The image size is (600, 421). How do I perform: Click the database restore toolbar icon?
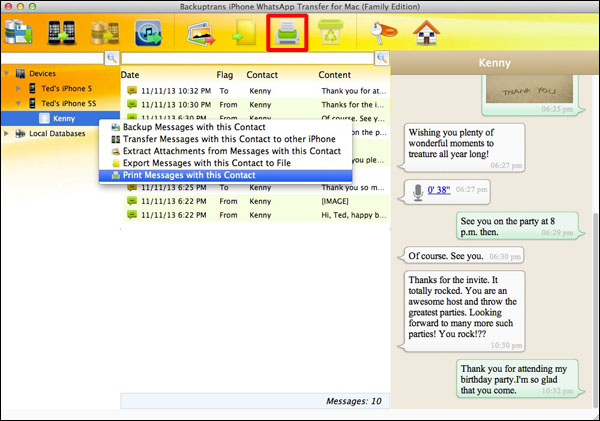(104, 33)
